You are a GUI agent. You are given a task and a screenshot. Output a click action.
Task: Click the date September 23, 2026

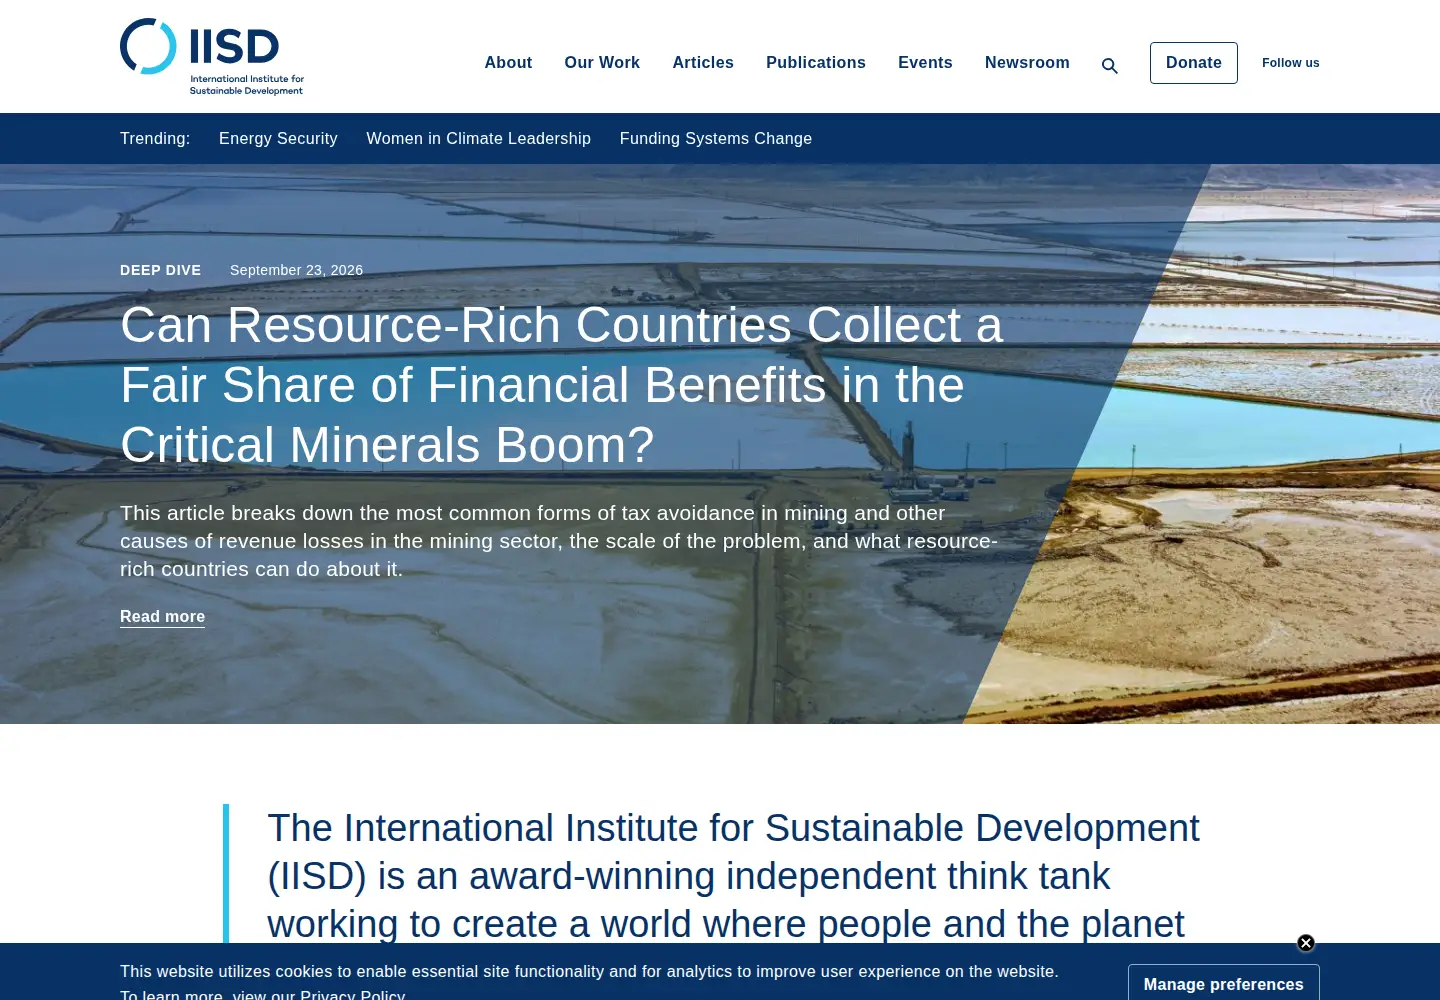(x=296, y=270)
